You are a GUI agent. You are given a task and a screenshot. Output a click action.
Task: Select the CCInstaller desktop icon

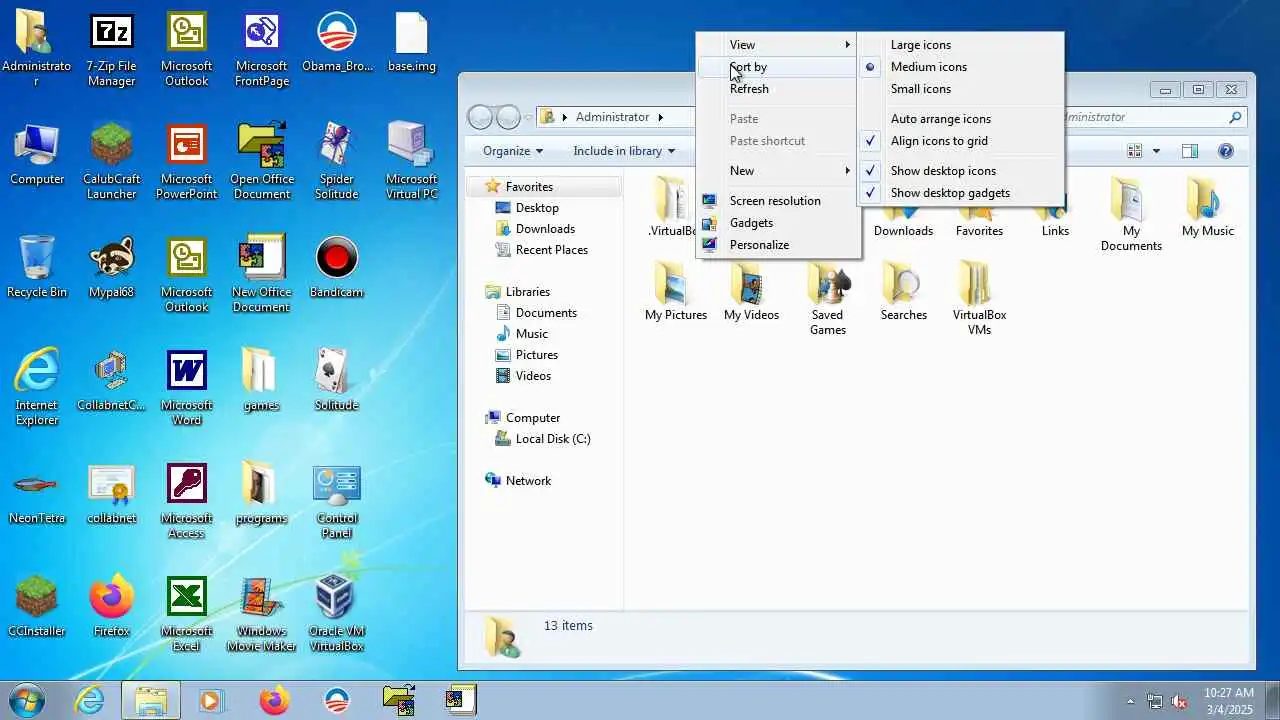point(37,607)
